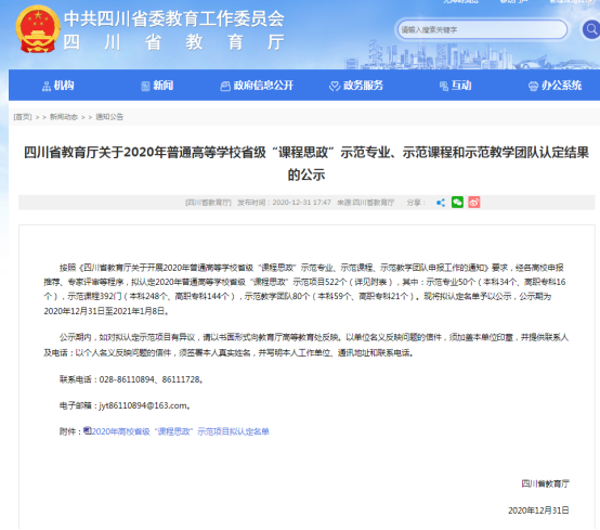600x530 pixels.
Task: Share the article via Weibo icon
Action: (x=475, y=202)
